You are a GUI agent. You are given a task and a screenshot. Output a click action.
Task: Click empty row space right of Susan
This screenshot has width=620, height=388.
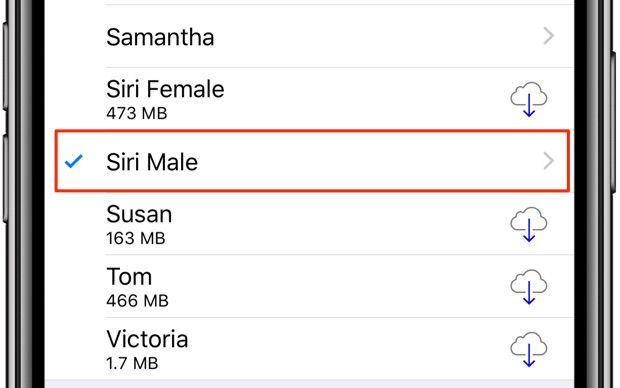pyautogui.click(x=340, y=224)
